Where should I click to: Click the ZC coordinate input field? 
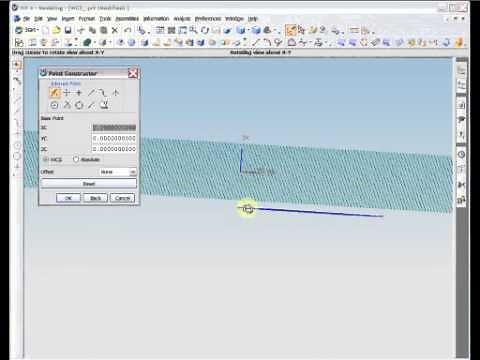[x=114, y=149]
